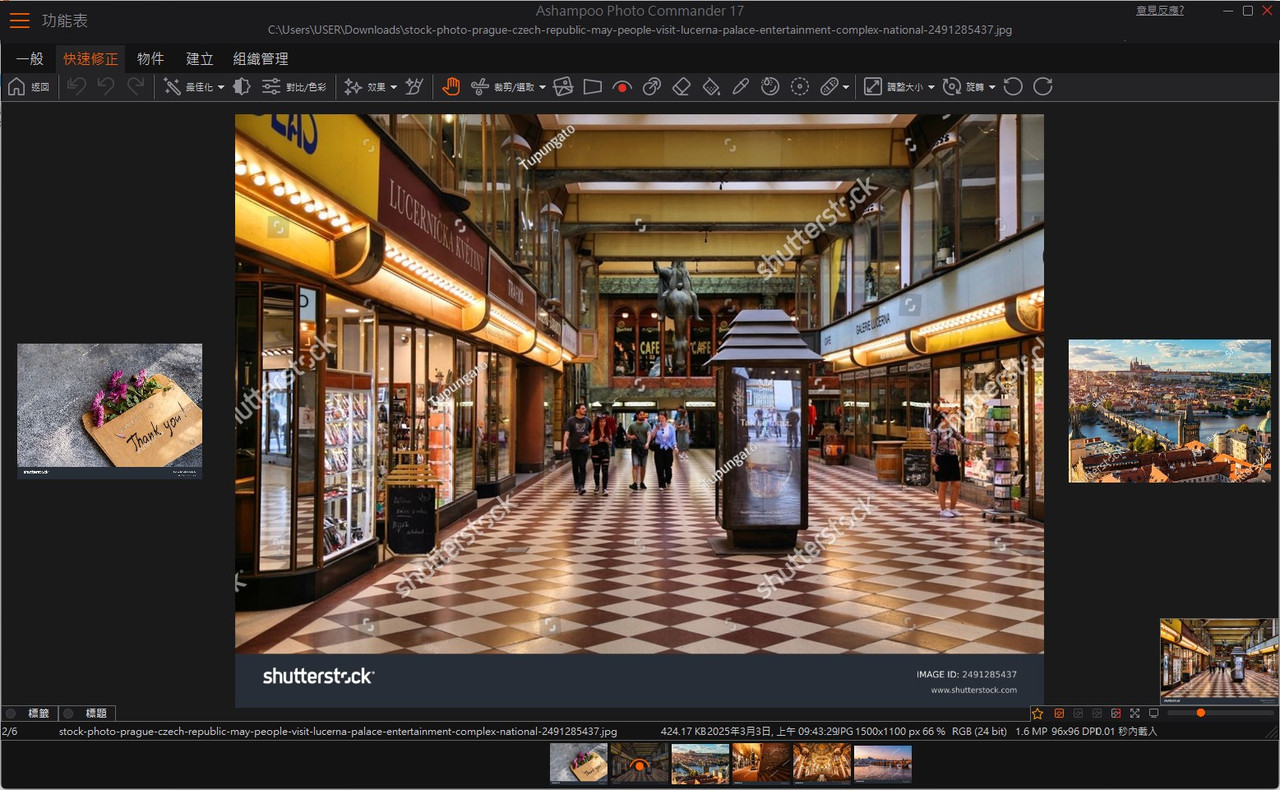Rotate the image counterclockwise
This screenshot has width=1280, height=790.
(1013, 87)
